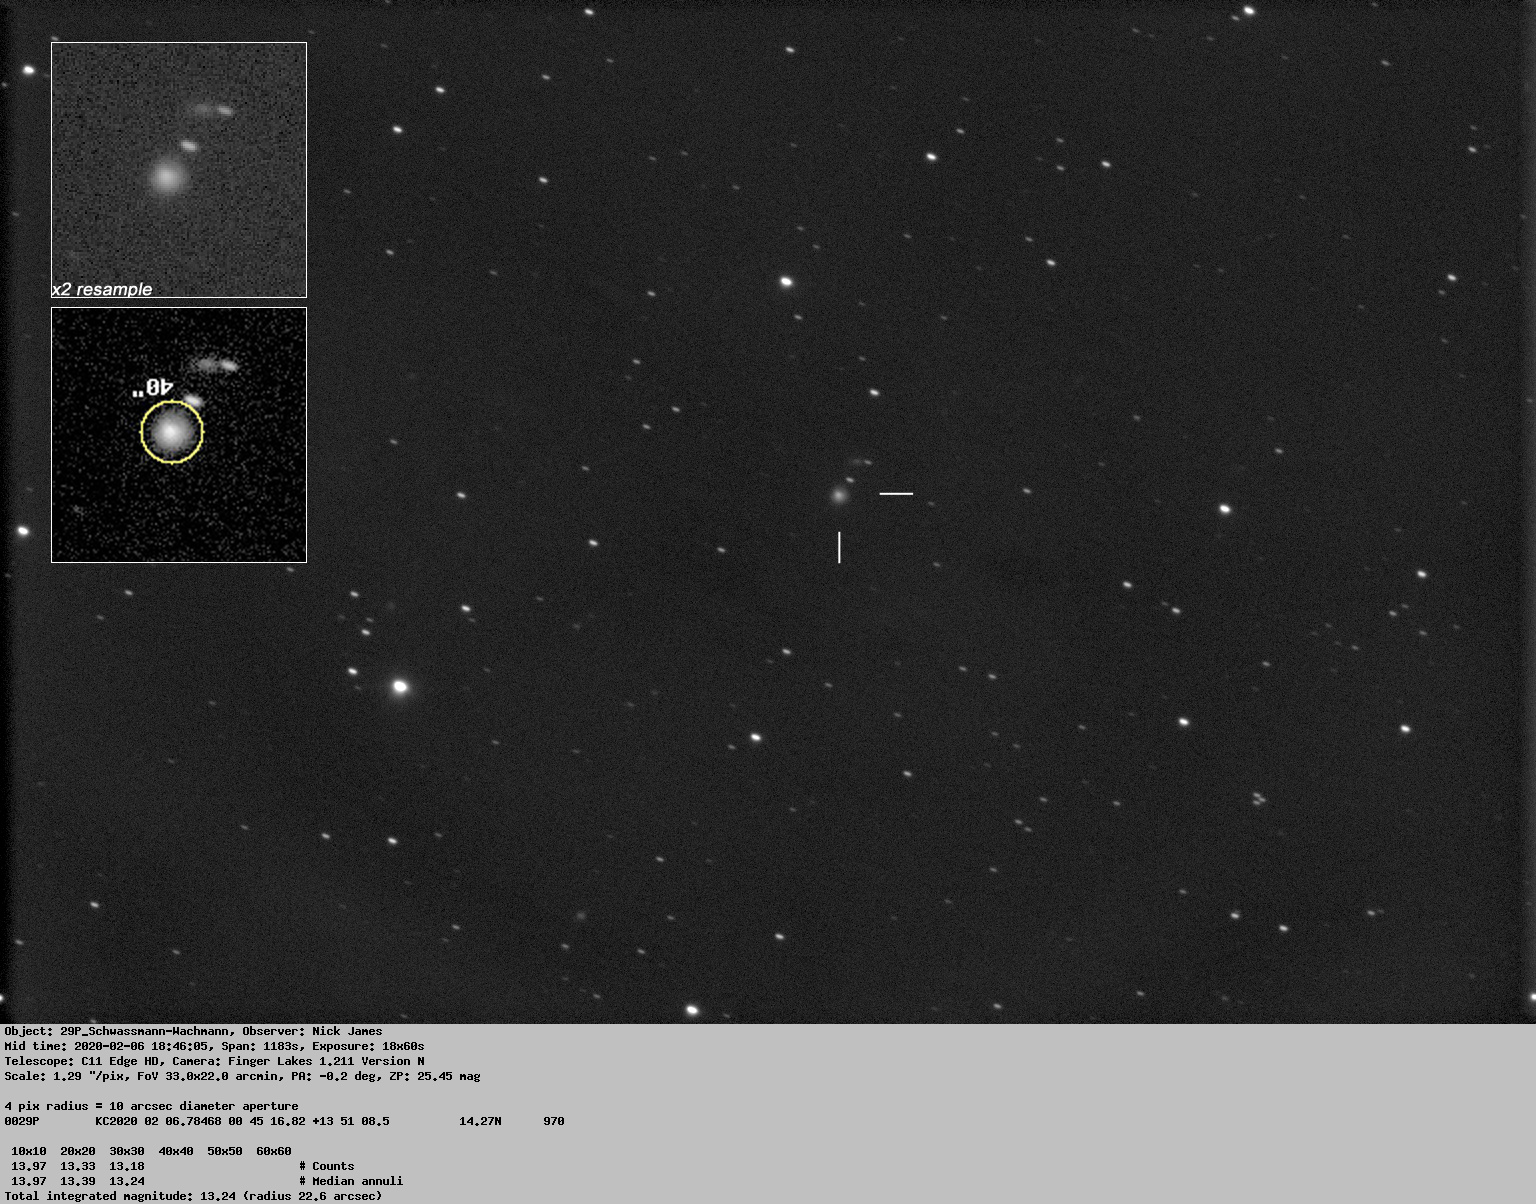Image resolution: width=1536 pixels, height=1204 pixels.
Task: Click the 'Scale: 1.29 "/pix' line
Action: [x=243, y=1076]
